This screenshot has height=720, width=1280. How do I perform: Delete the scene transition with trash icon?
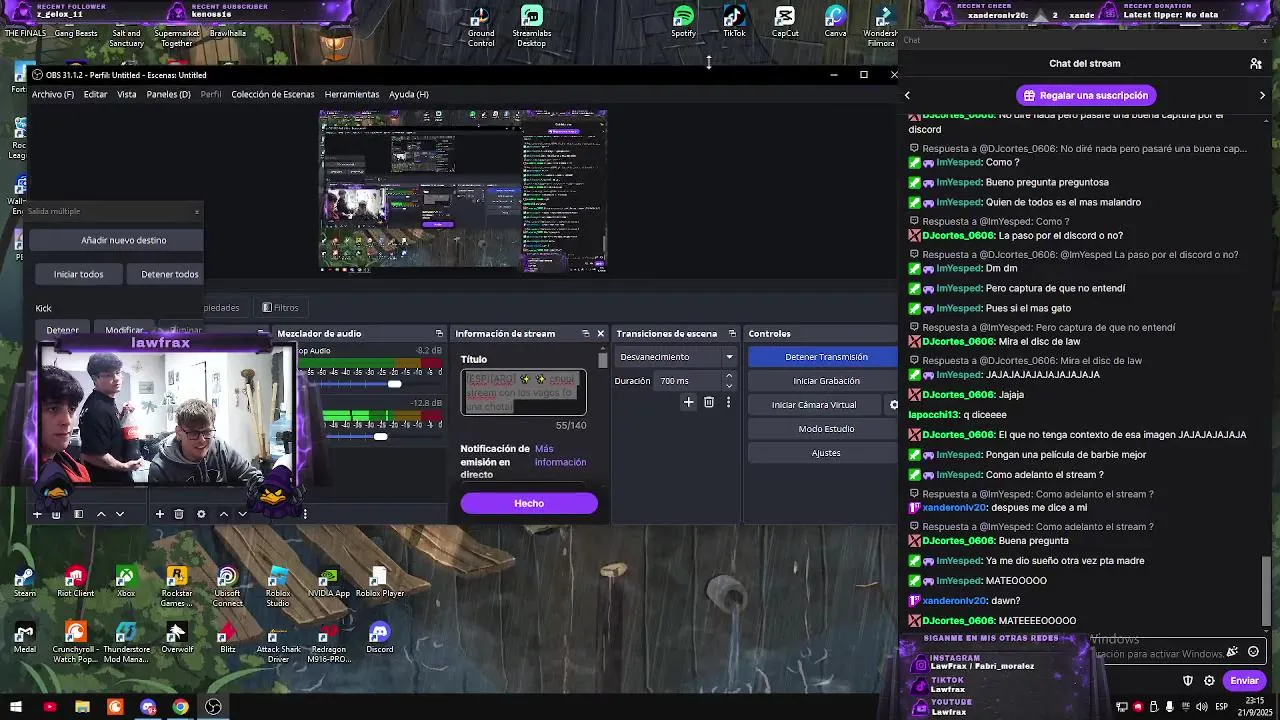pos(709,402)
